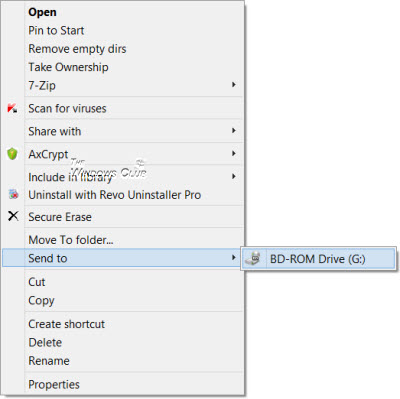
Task: Click the X icon next to Secure Erase
Action: 13,216
